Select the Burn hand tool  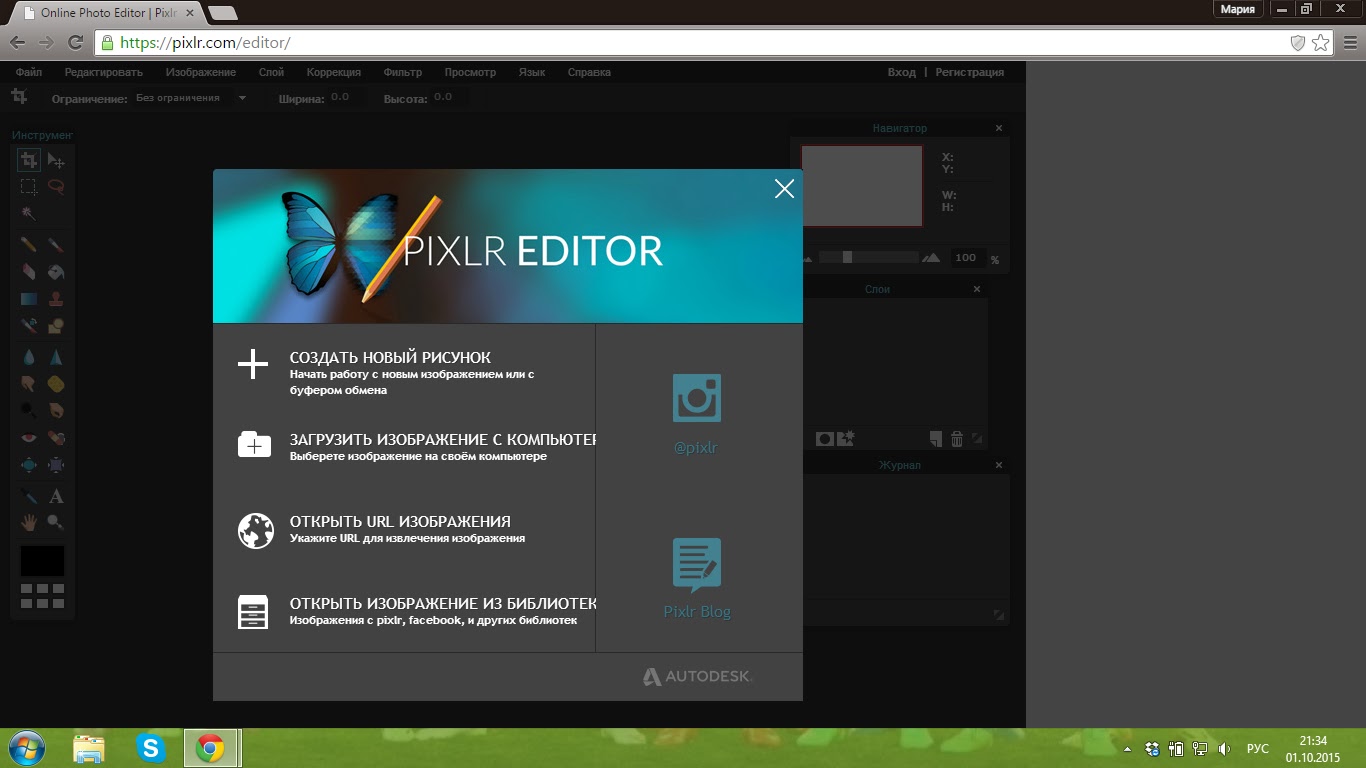(56, 410)
